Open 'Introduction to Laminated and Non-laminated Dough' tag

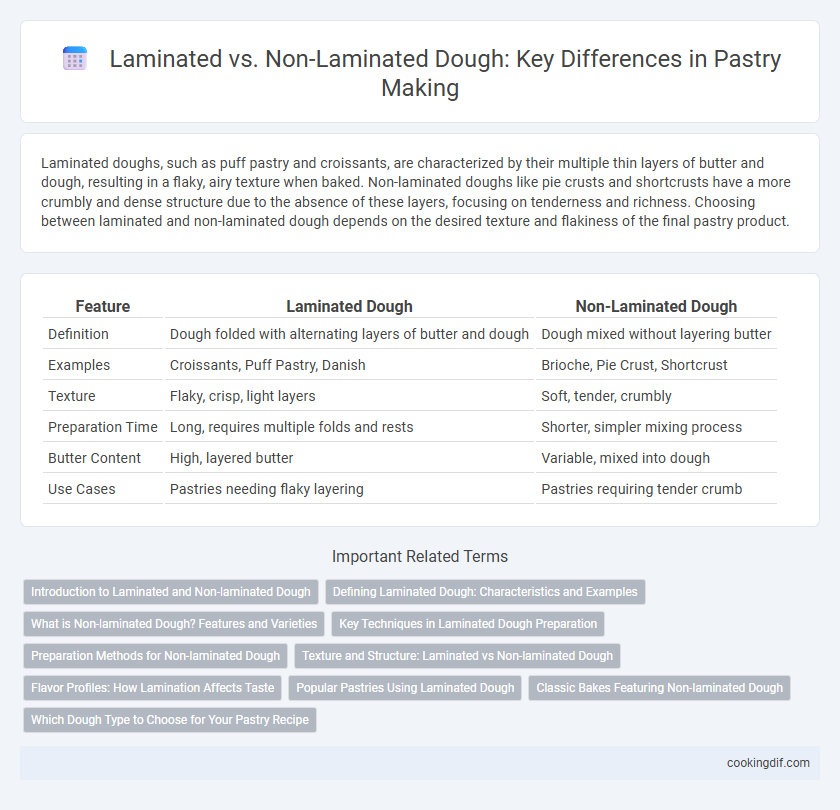point(171,592)
